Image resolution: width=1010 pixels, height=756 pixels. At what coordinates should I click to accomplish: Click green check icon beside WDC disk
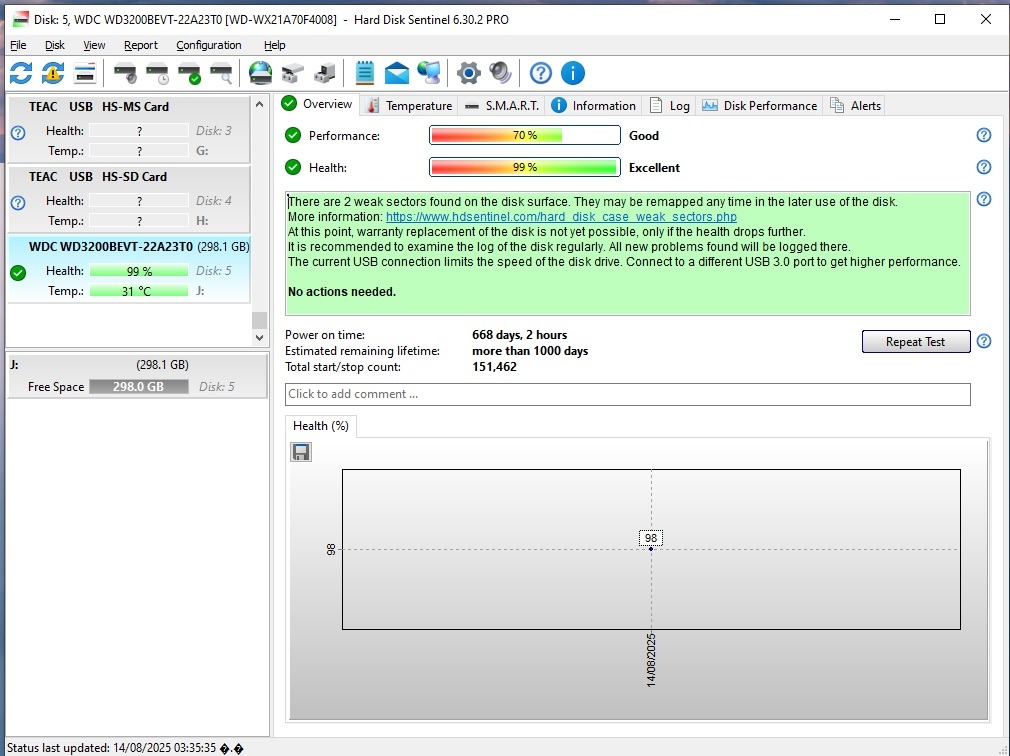[18, 273]
